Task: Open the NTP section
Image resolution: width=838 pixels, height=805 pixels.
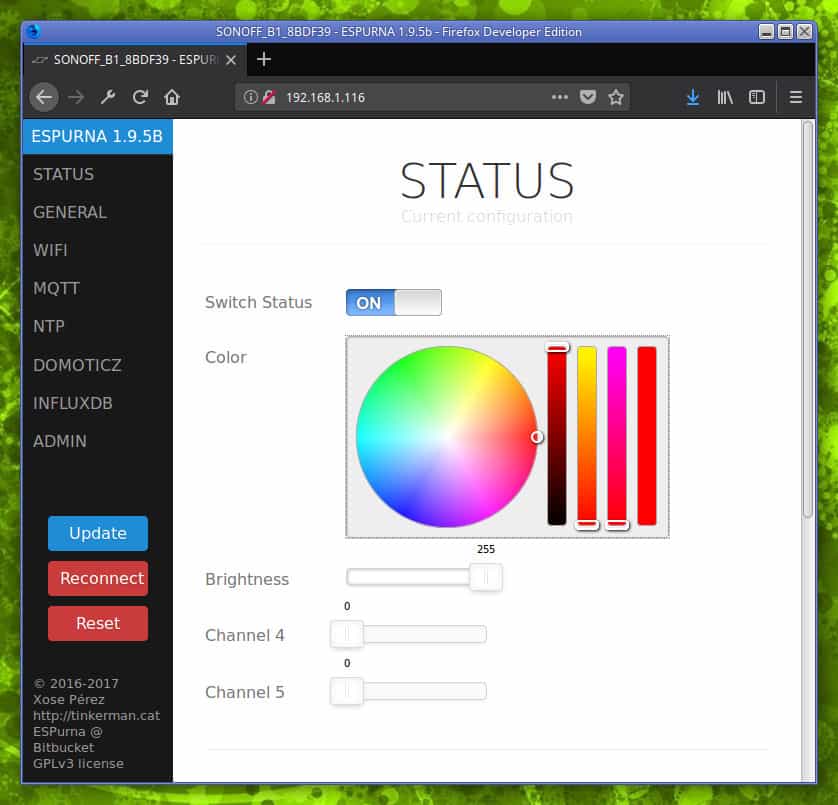Action: pos(49,326)
